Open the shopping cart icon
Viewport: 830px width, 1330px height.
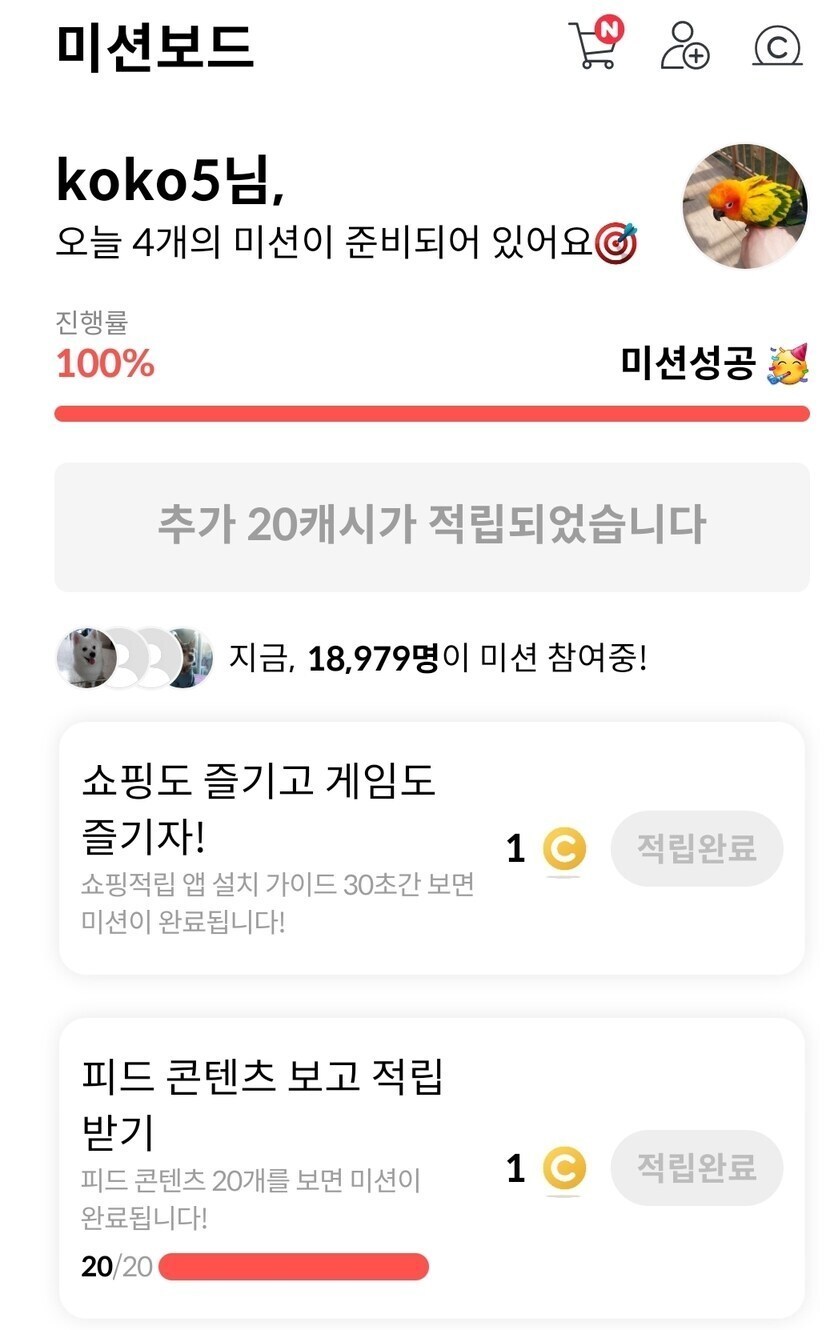click(594, 45)
